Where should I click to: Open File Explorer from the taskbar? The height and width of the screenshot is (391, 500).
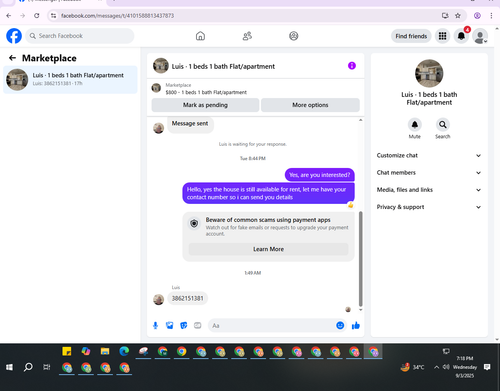click(105, 351)
